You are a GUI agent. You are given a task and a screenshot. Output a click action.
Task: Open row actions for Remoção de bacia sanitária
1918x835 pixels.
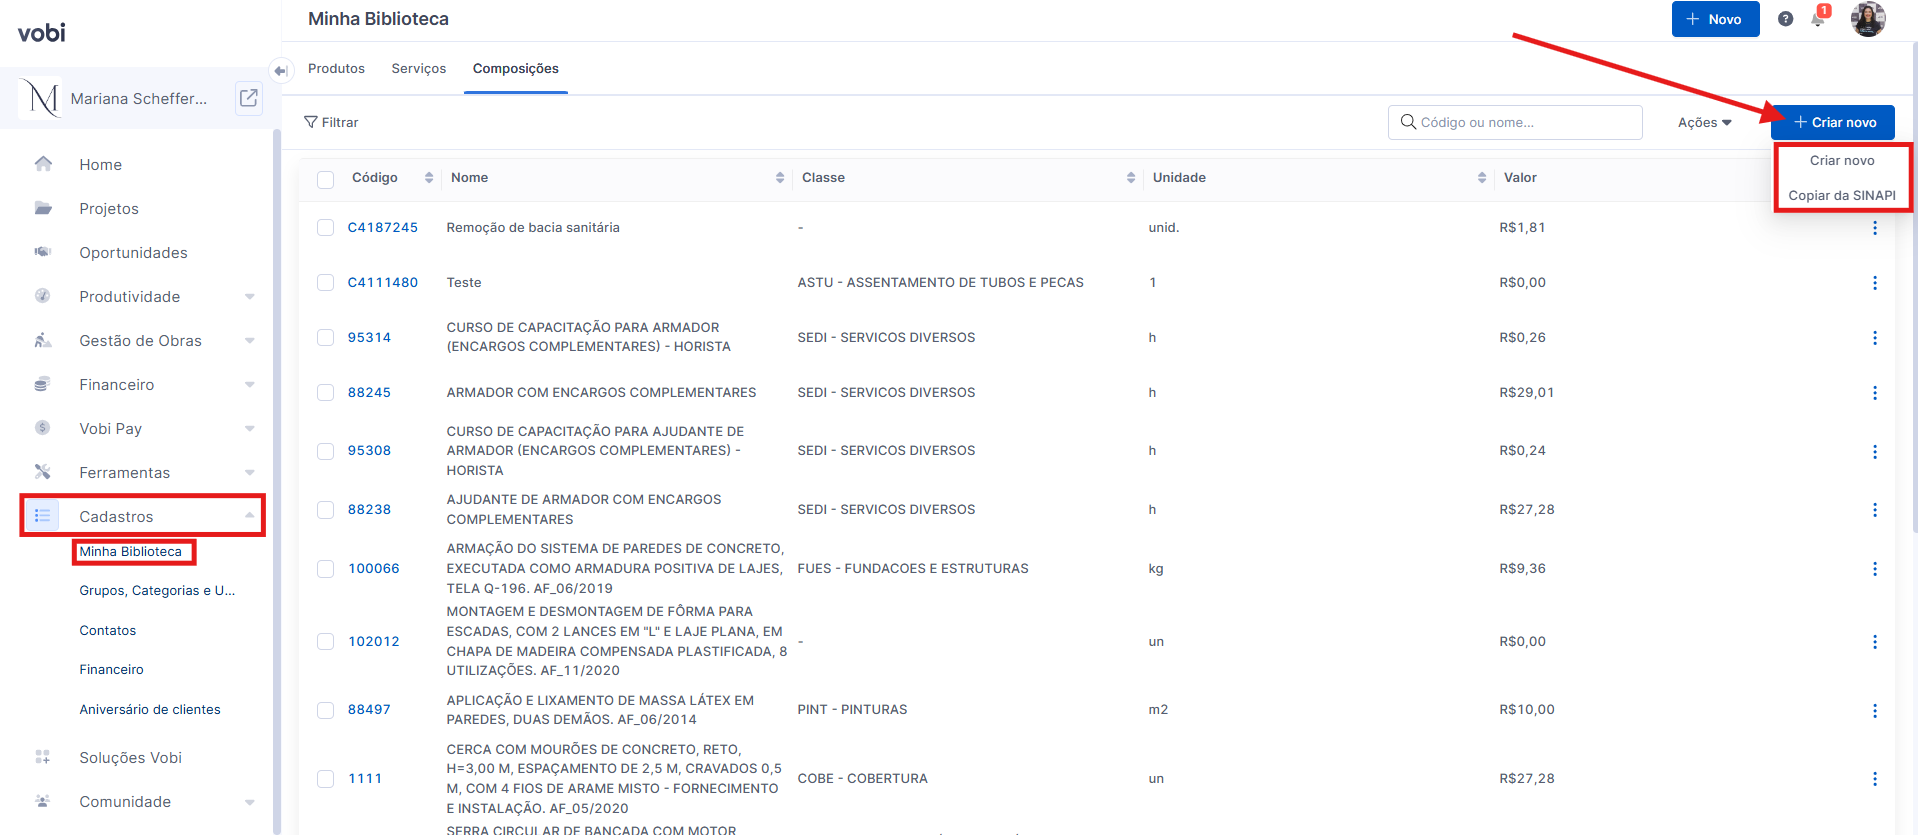pos(1875,228)
